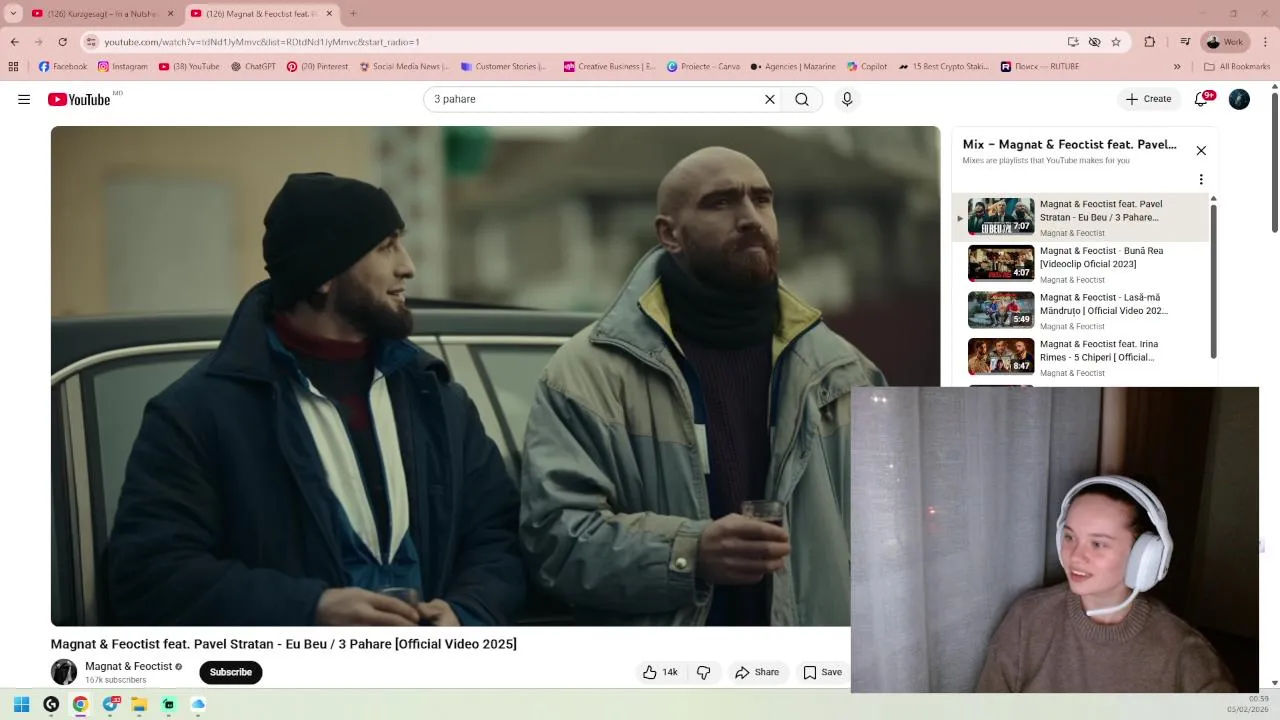This screenshot has height=720, width=1280.
Task: Subscribe to Magnat & Feoctist channel
Action: [x=231, y=672]
